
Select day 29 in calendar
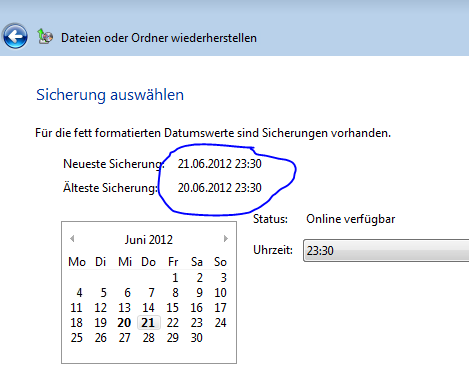pyautogui.click(x=172, y=338)
